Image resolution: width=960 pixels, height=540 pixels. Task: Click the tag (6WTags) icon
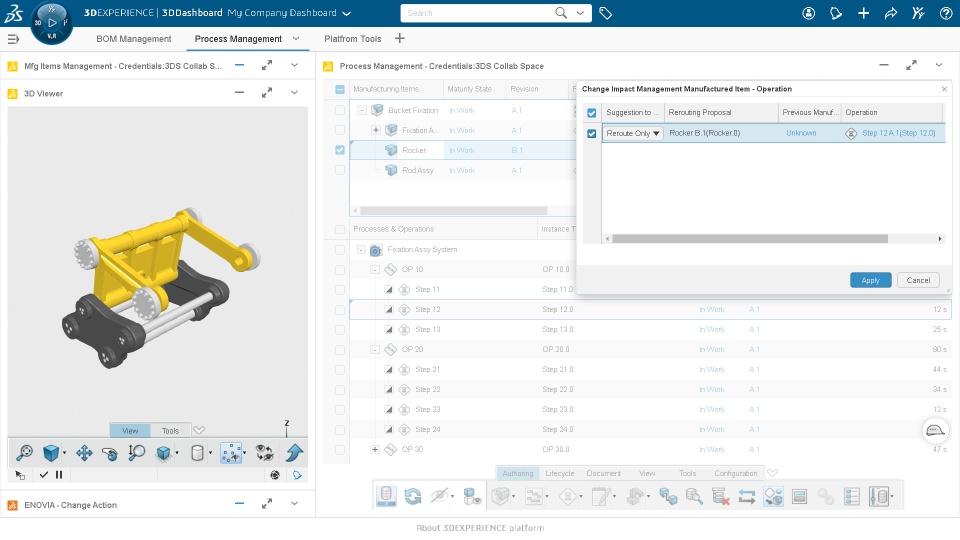[x=606, y=13]
